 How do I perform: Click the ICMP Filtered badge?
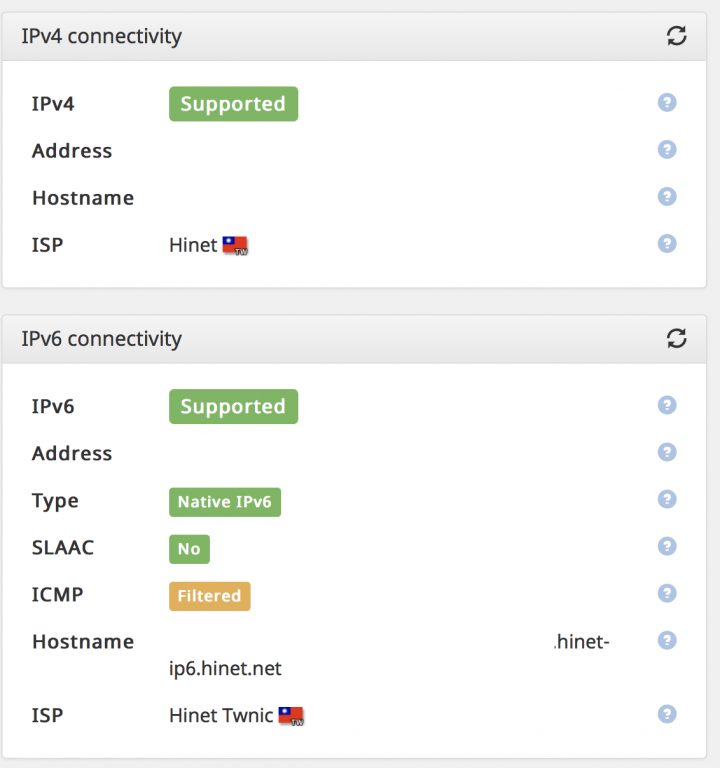[x=210, y=596]
